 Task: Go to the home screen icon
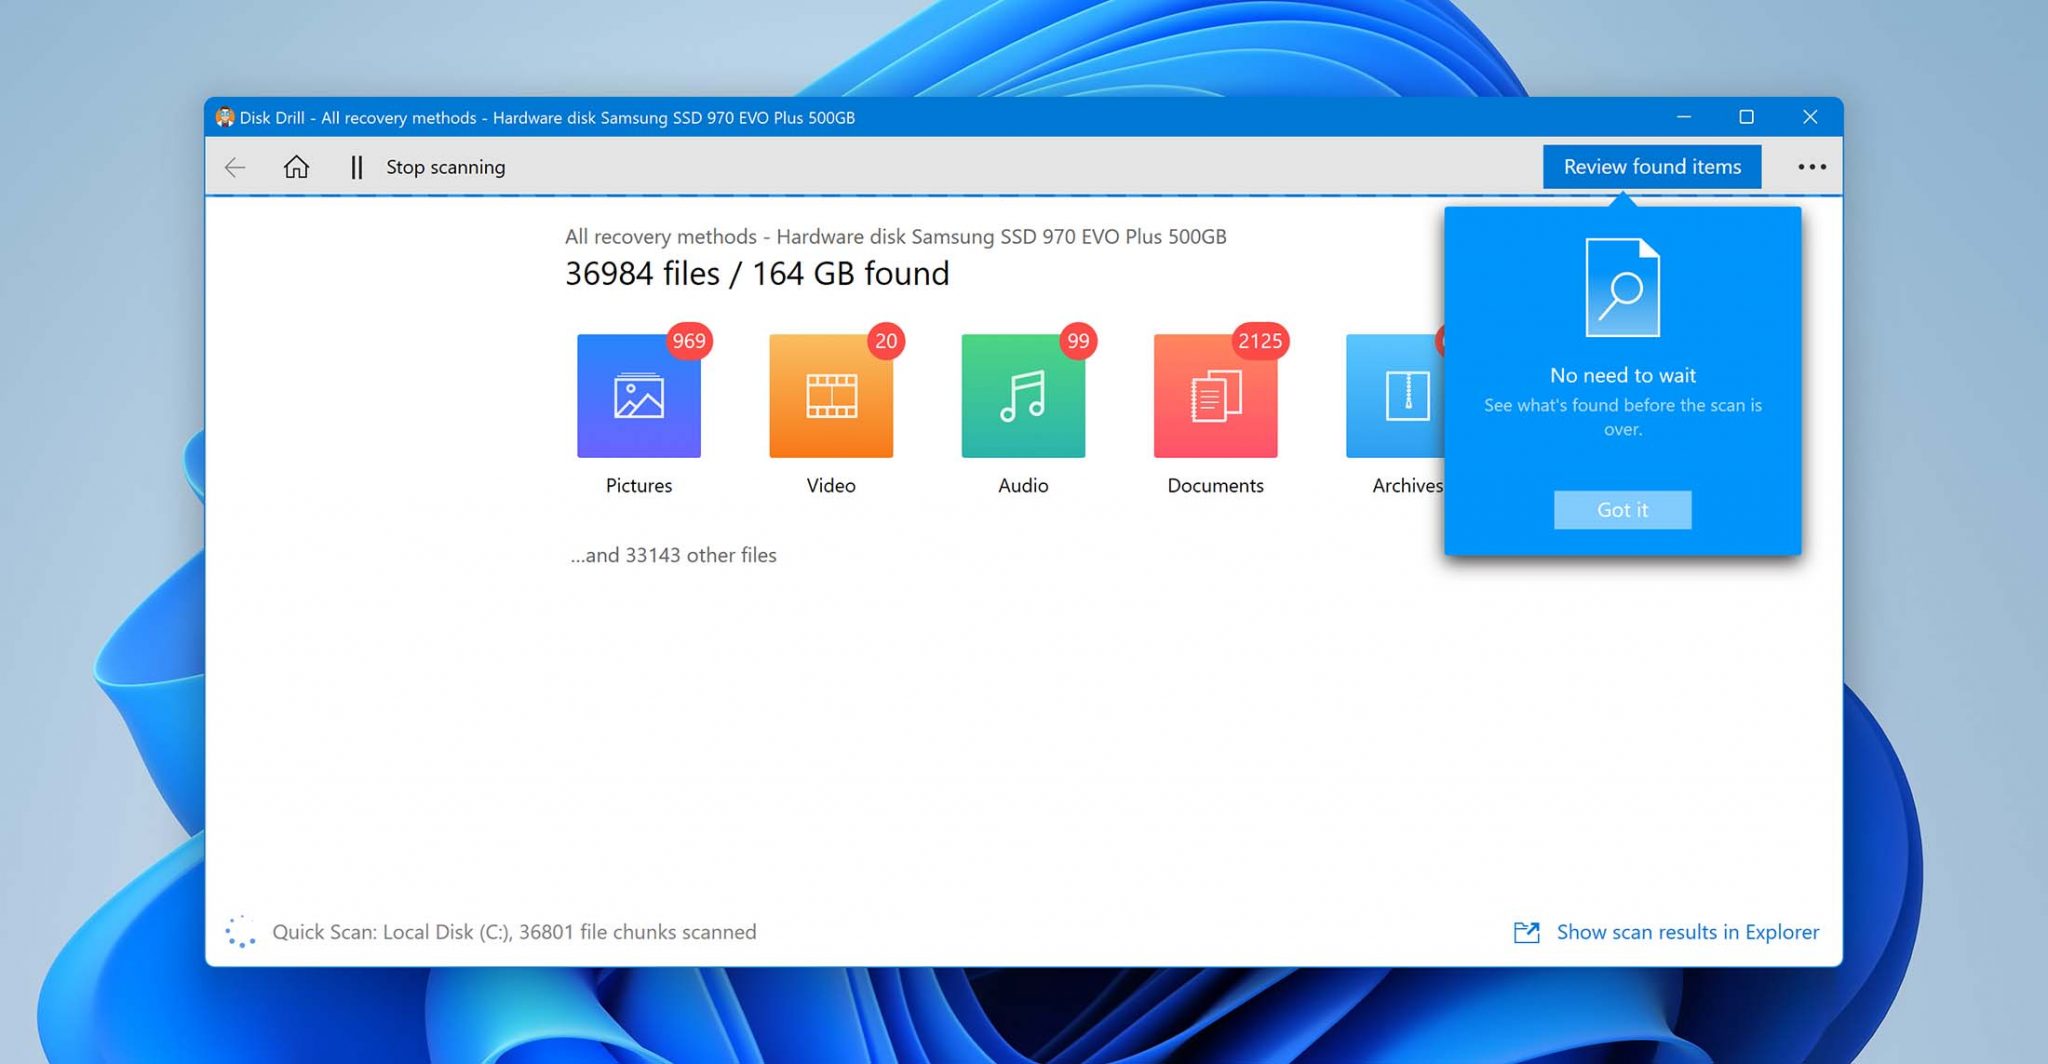(x=296, y=167)
